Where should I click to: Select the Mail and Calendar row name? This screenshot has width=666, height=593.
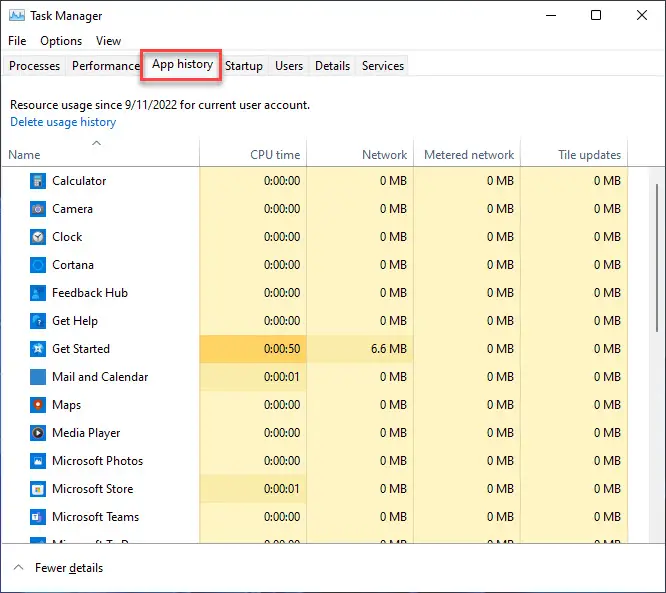click(x=100, y=377)
